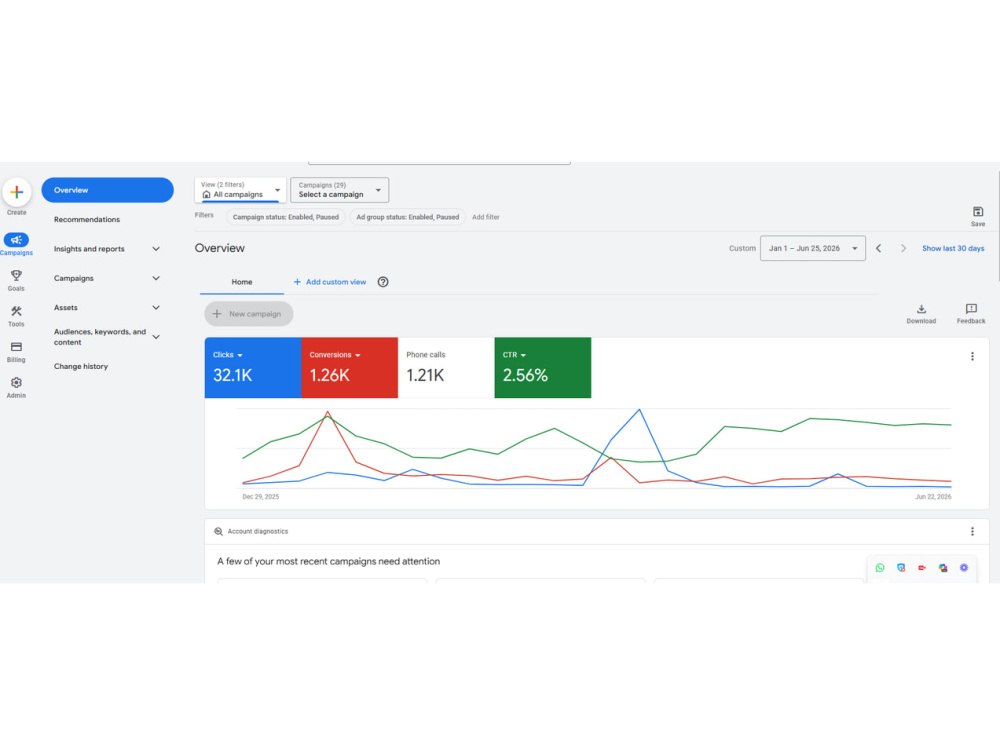
Task: Open the Admin gear icon
Action: pos(17,383)
